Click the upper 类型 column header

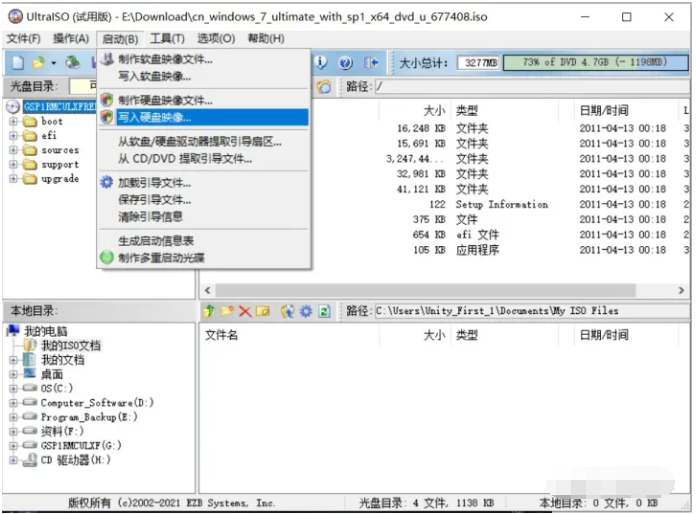[506, 110]
